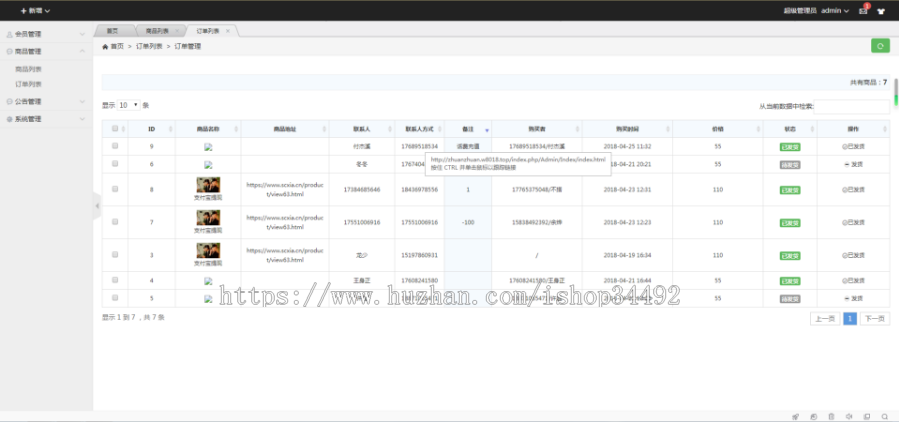Click the green refresh icon button

(880, 45)
